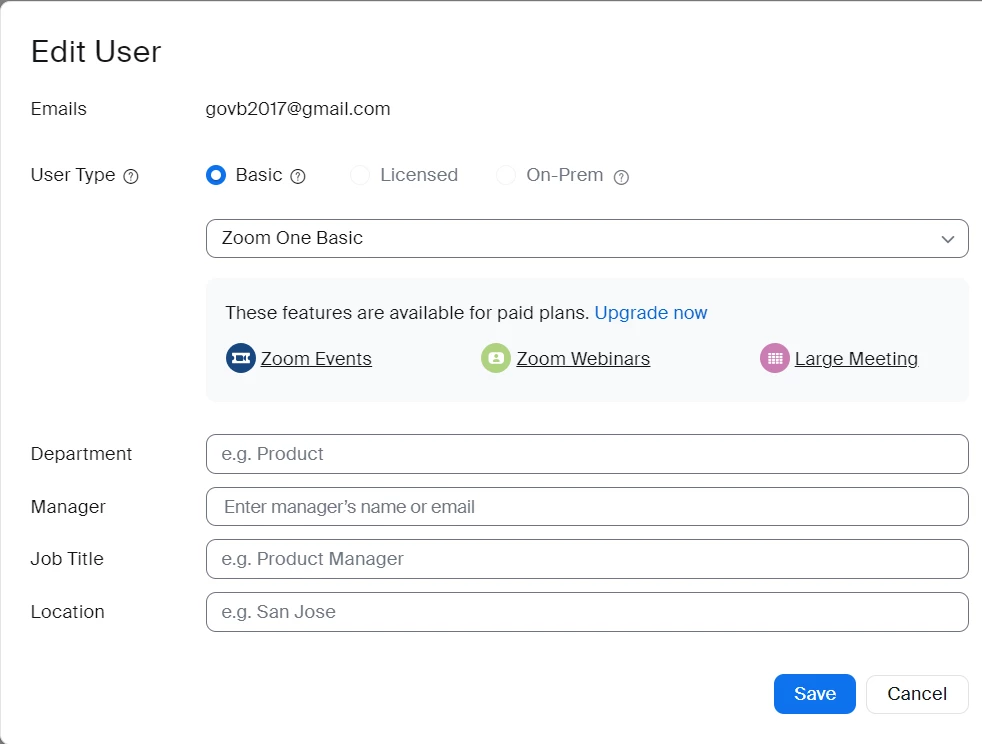
Task: Focus the Location input field
Action: tap(587, 612)
